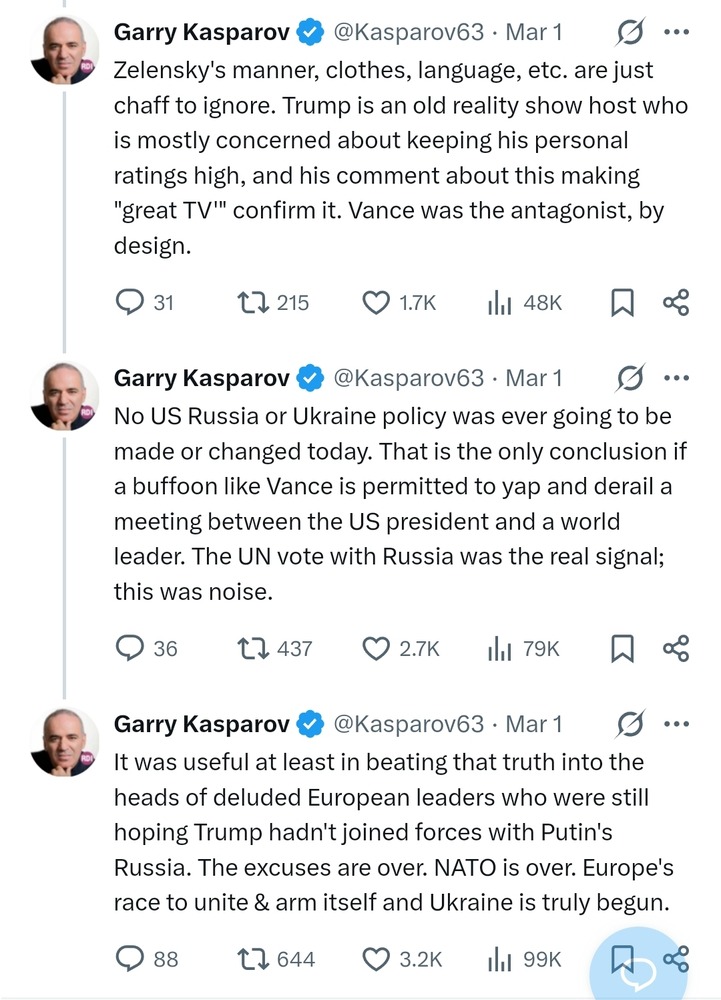This screenshot has height=1000, width=721.
Task: Bookmark the first Kasparov tweet
Action: pos(622,303)
